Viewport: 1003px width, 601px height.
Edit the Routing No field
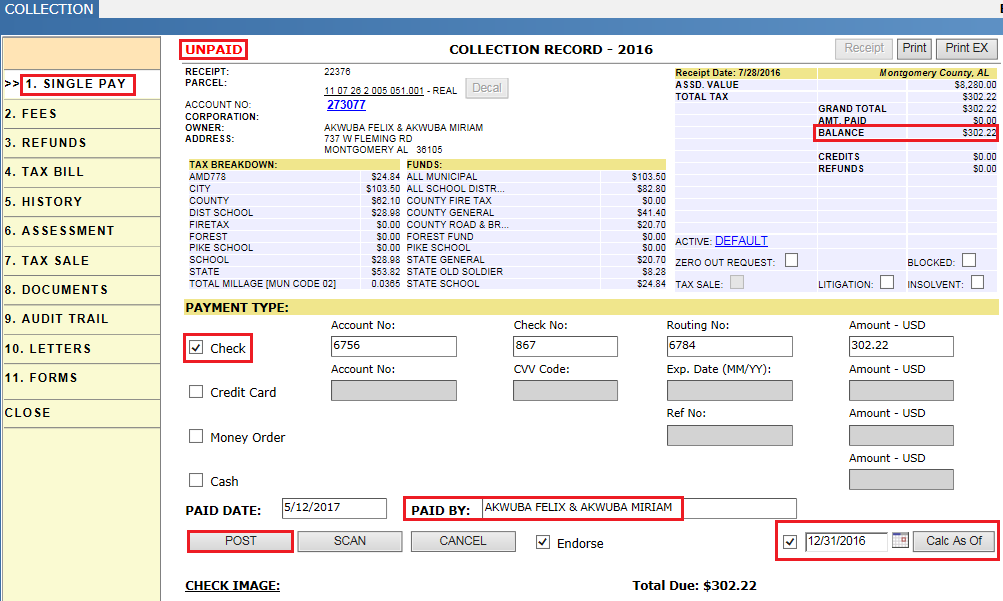(729, 346)
